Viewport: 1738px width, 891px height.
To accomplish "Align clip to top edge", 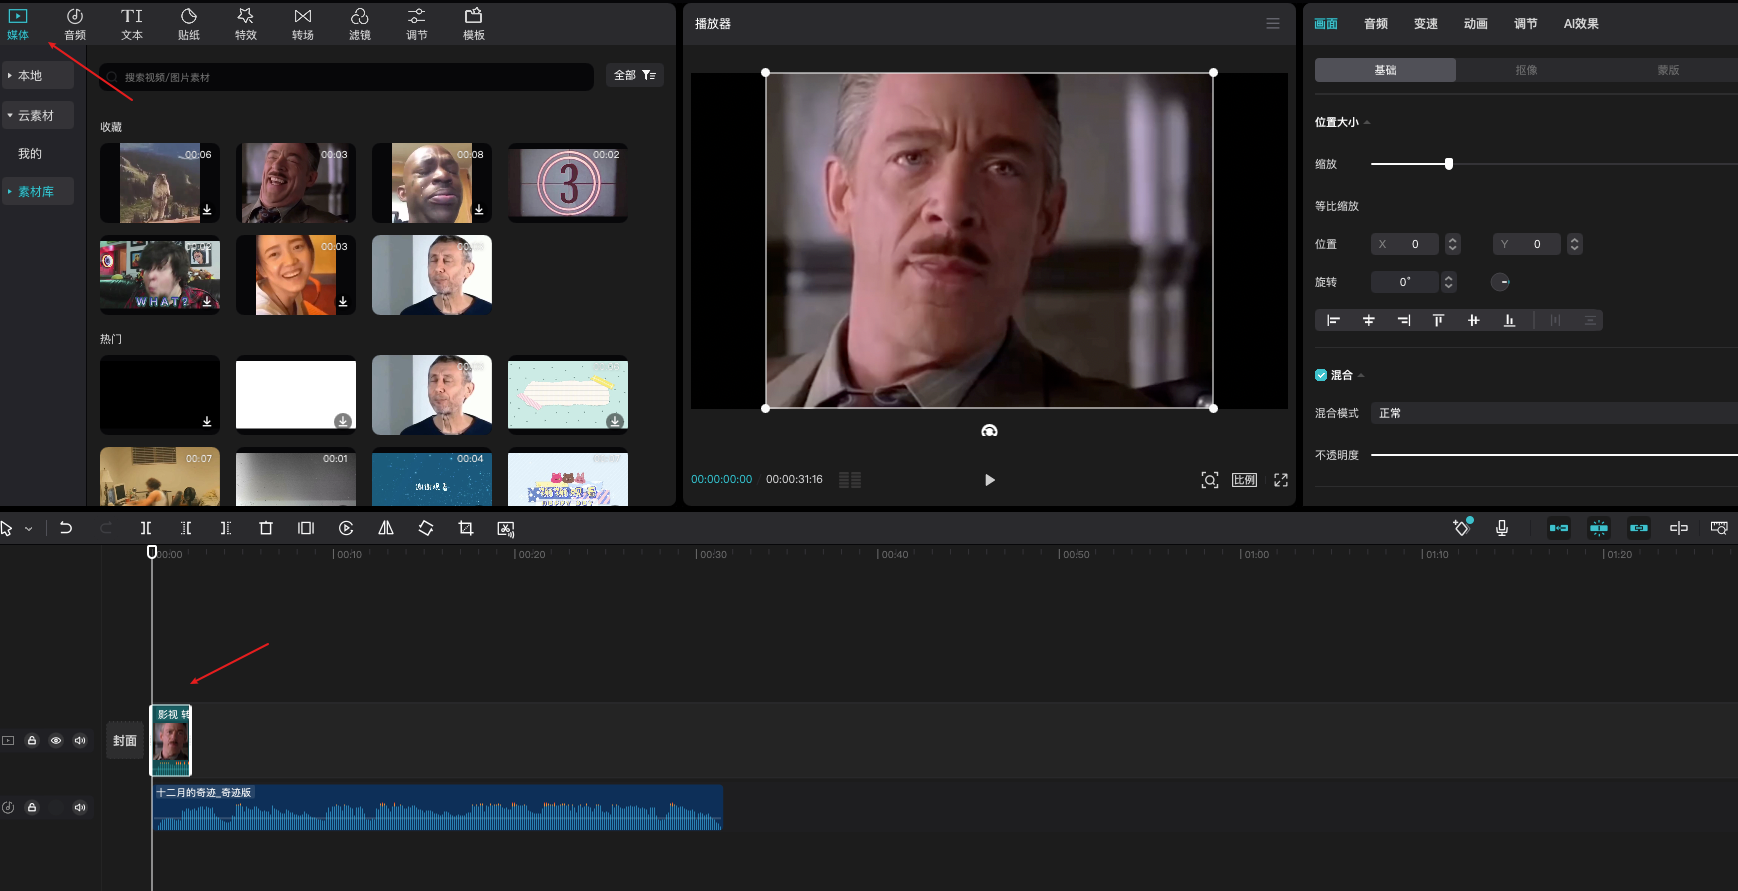I will [1438, 320].
